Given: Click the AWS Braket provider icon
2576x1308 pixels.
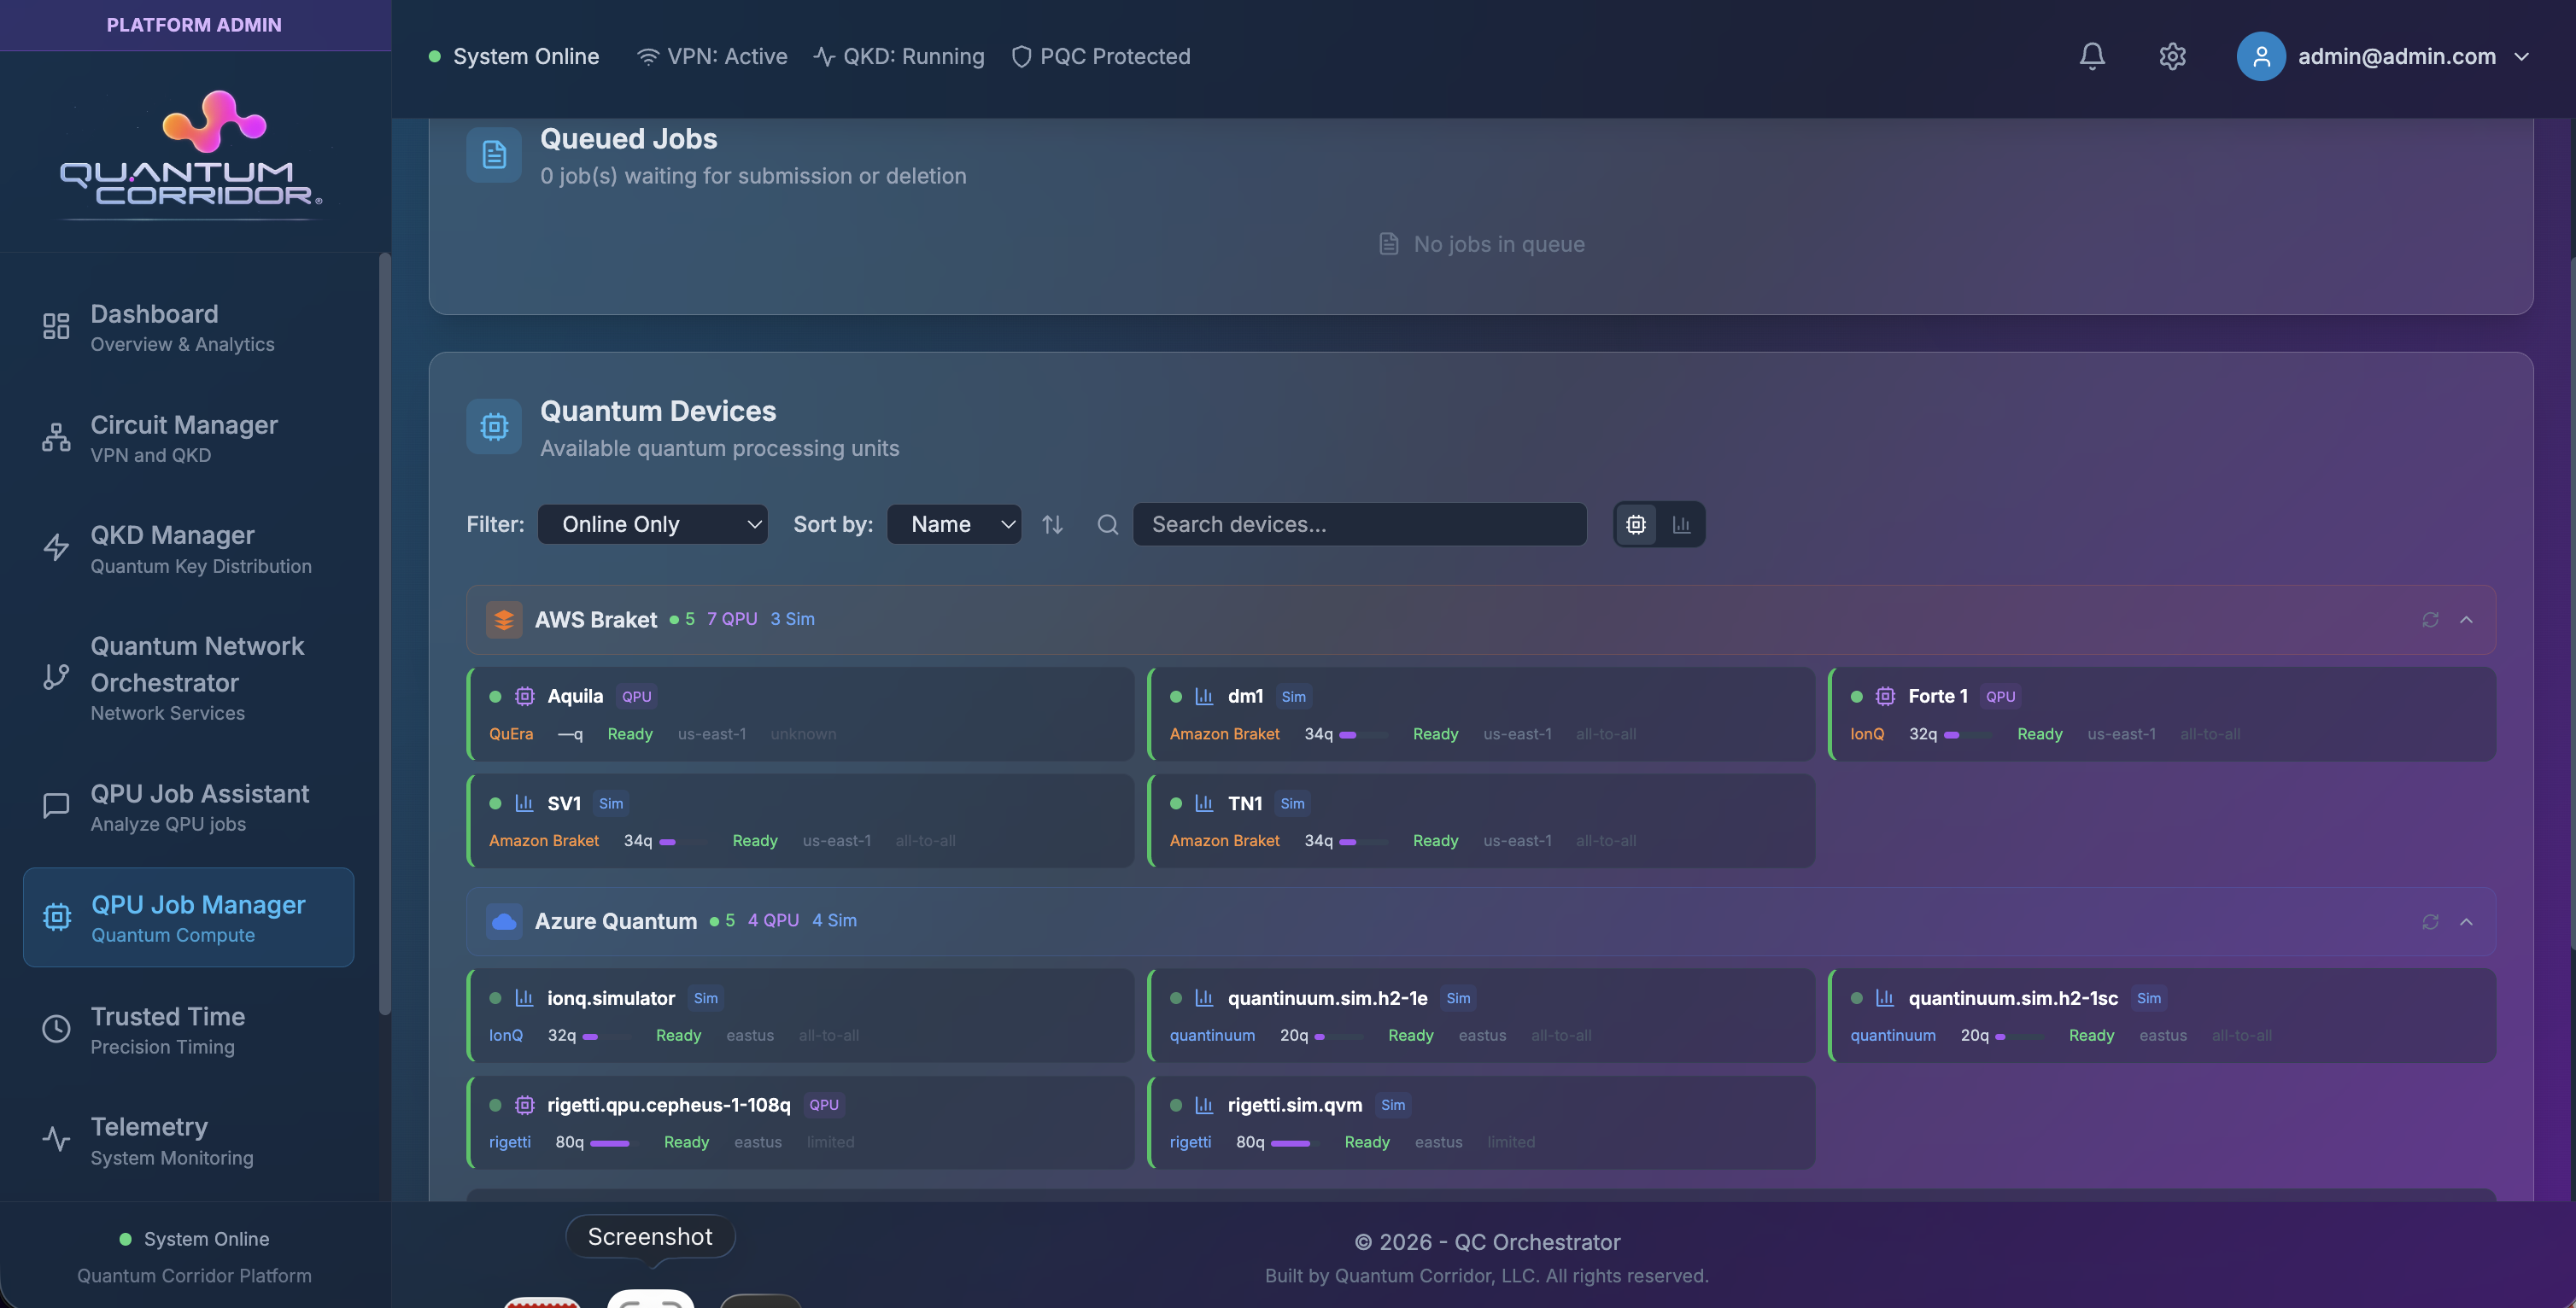Looking at the screenshot, I should [x=504, y=620].
